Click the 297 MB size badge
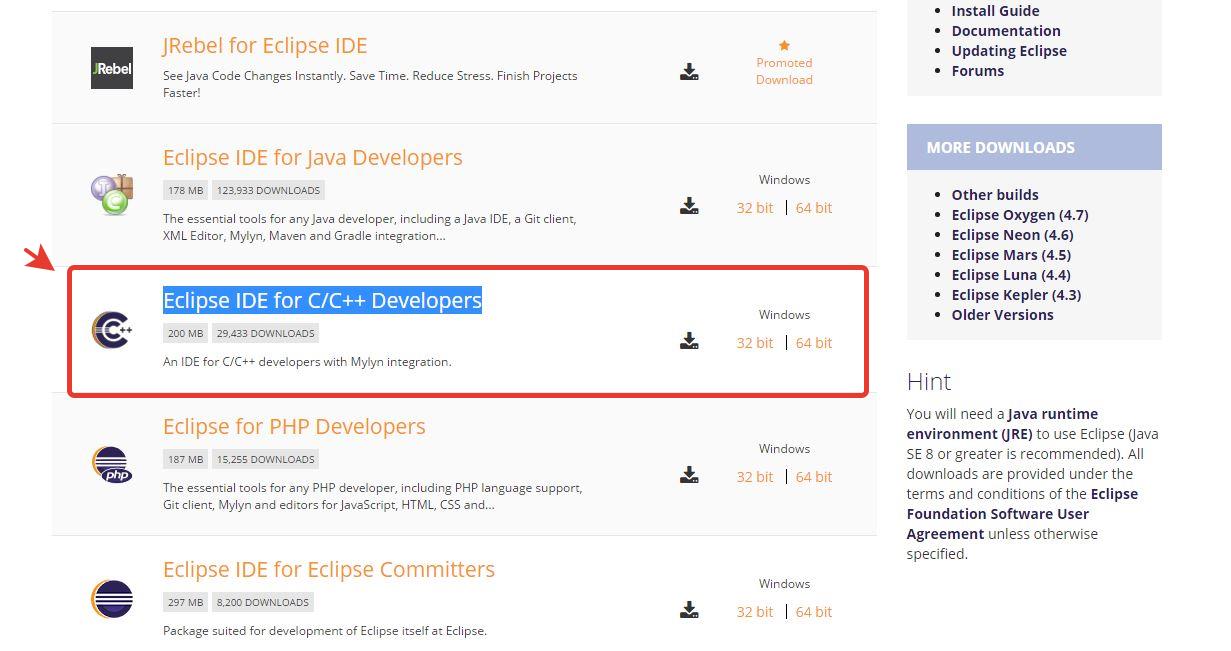This screenshot has height=651, width=1231. pyautogui.click(x=185, y=603)
